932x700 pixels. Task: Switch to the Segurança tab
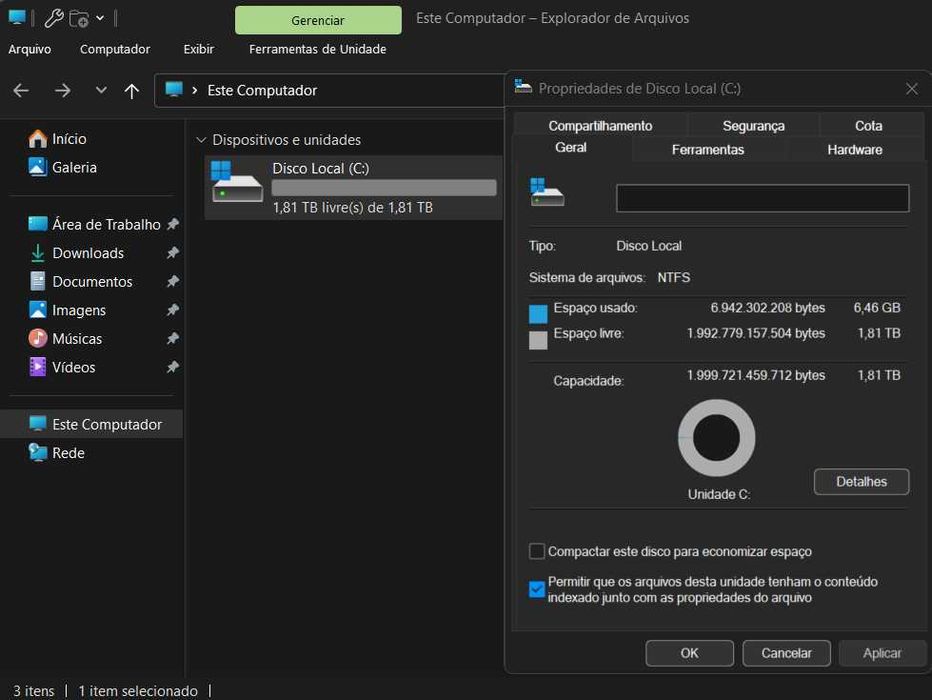754,126
